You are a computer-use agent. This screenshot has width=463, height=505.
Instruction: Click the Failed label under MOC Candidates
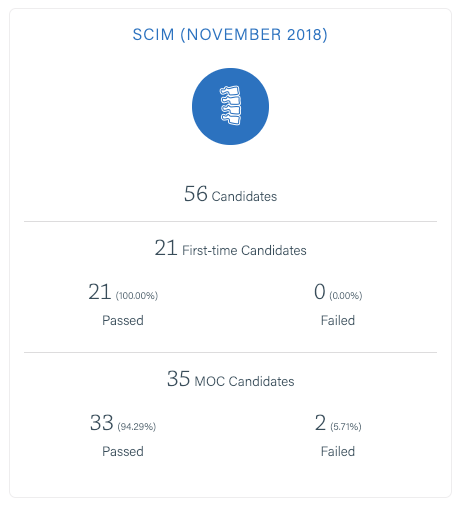point(338,451)
